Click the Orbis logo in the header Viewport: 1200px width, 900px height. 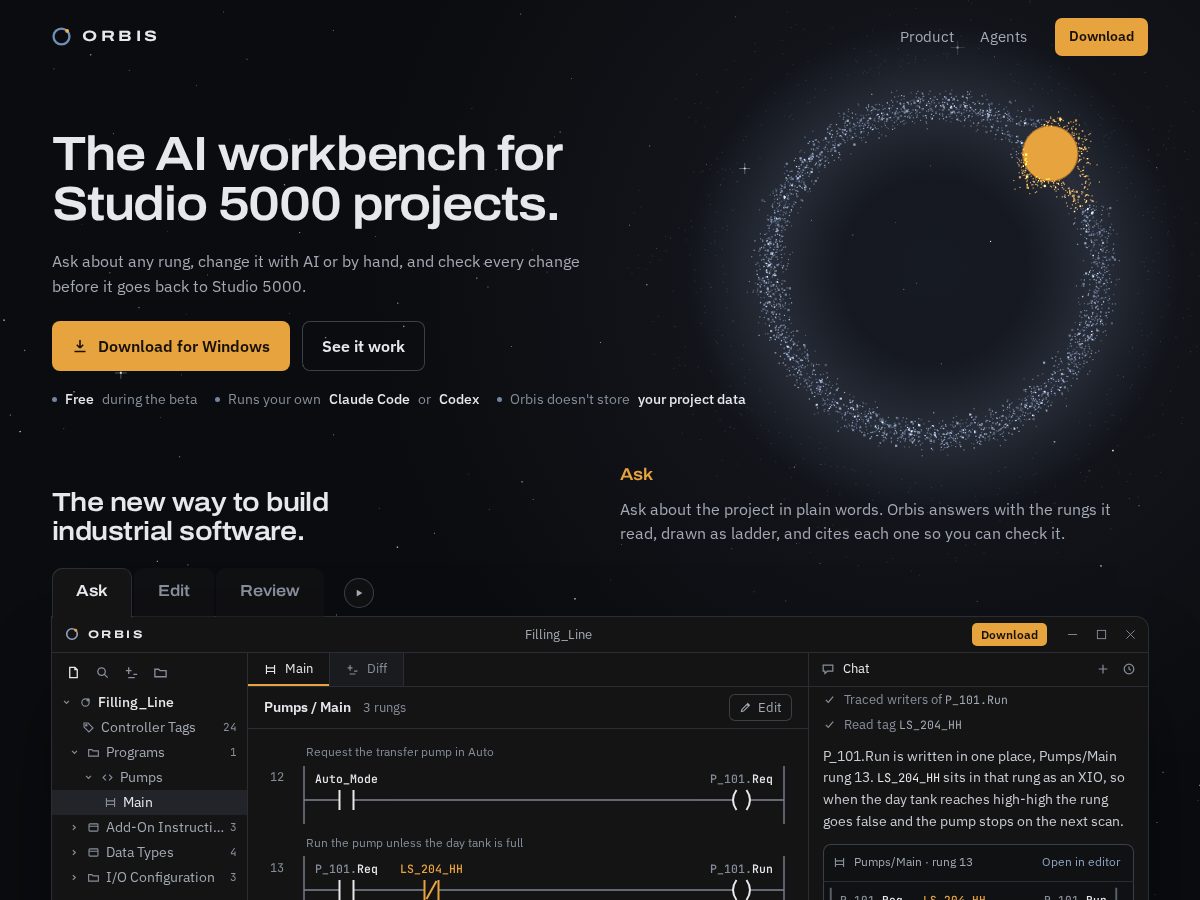pos(105,36)
